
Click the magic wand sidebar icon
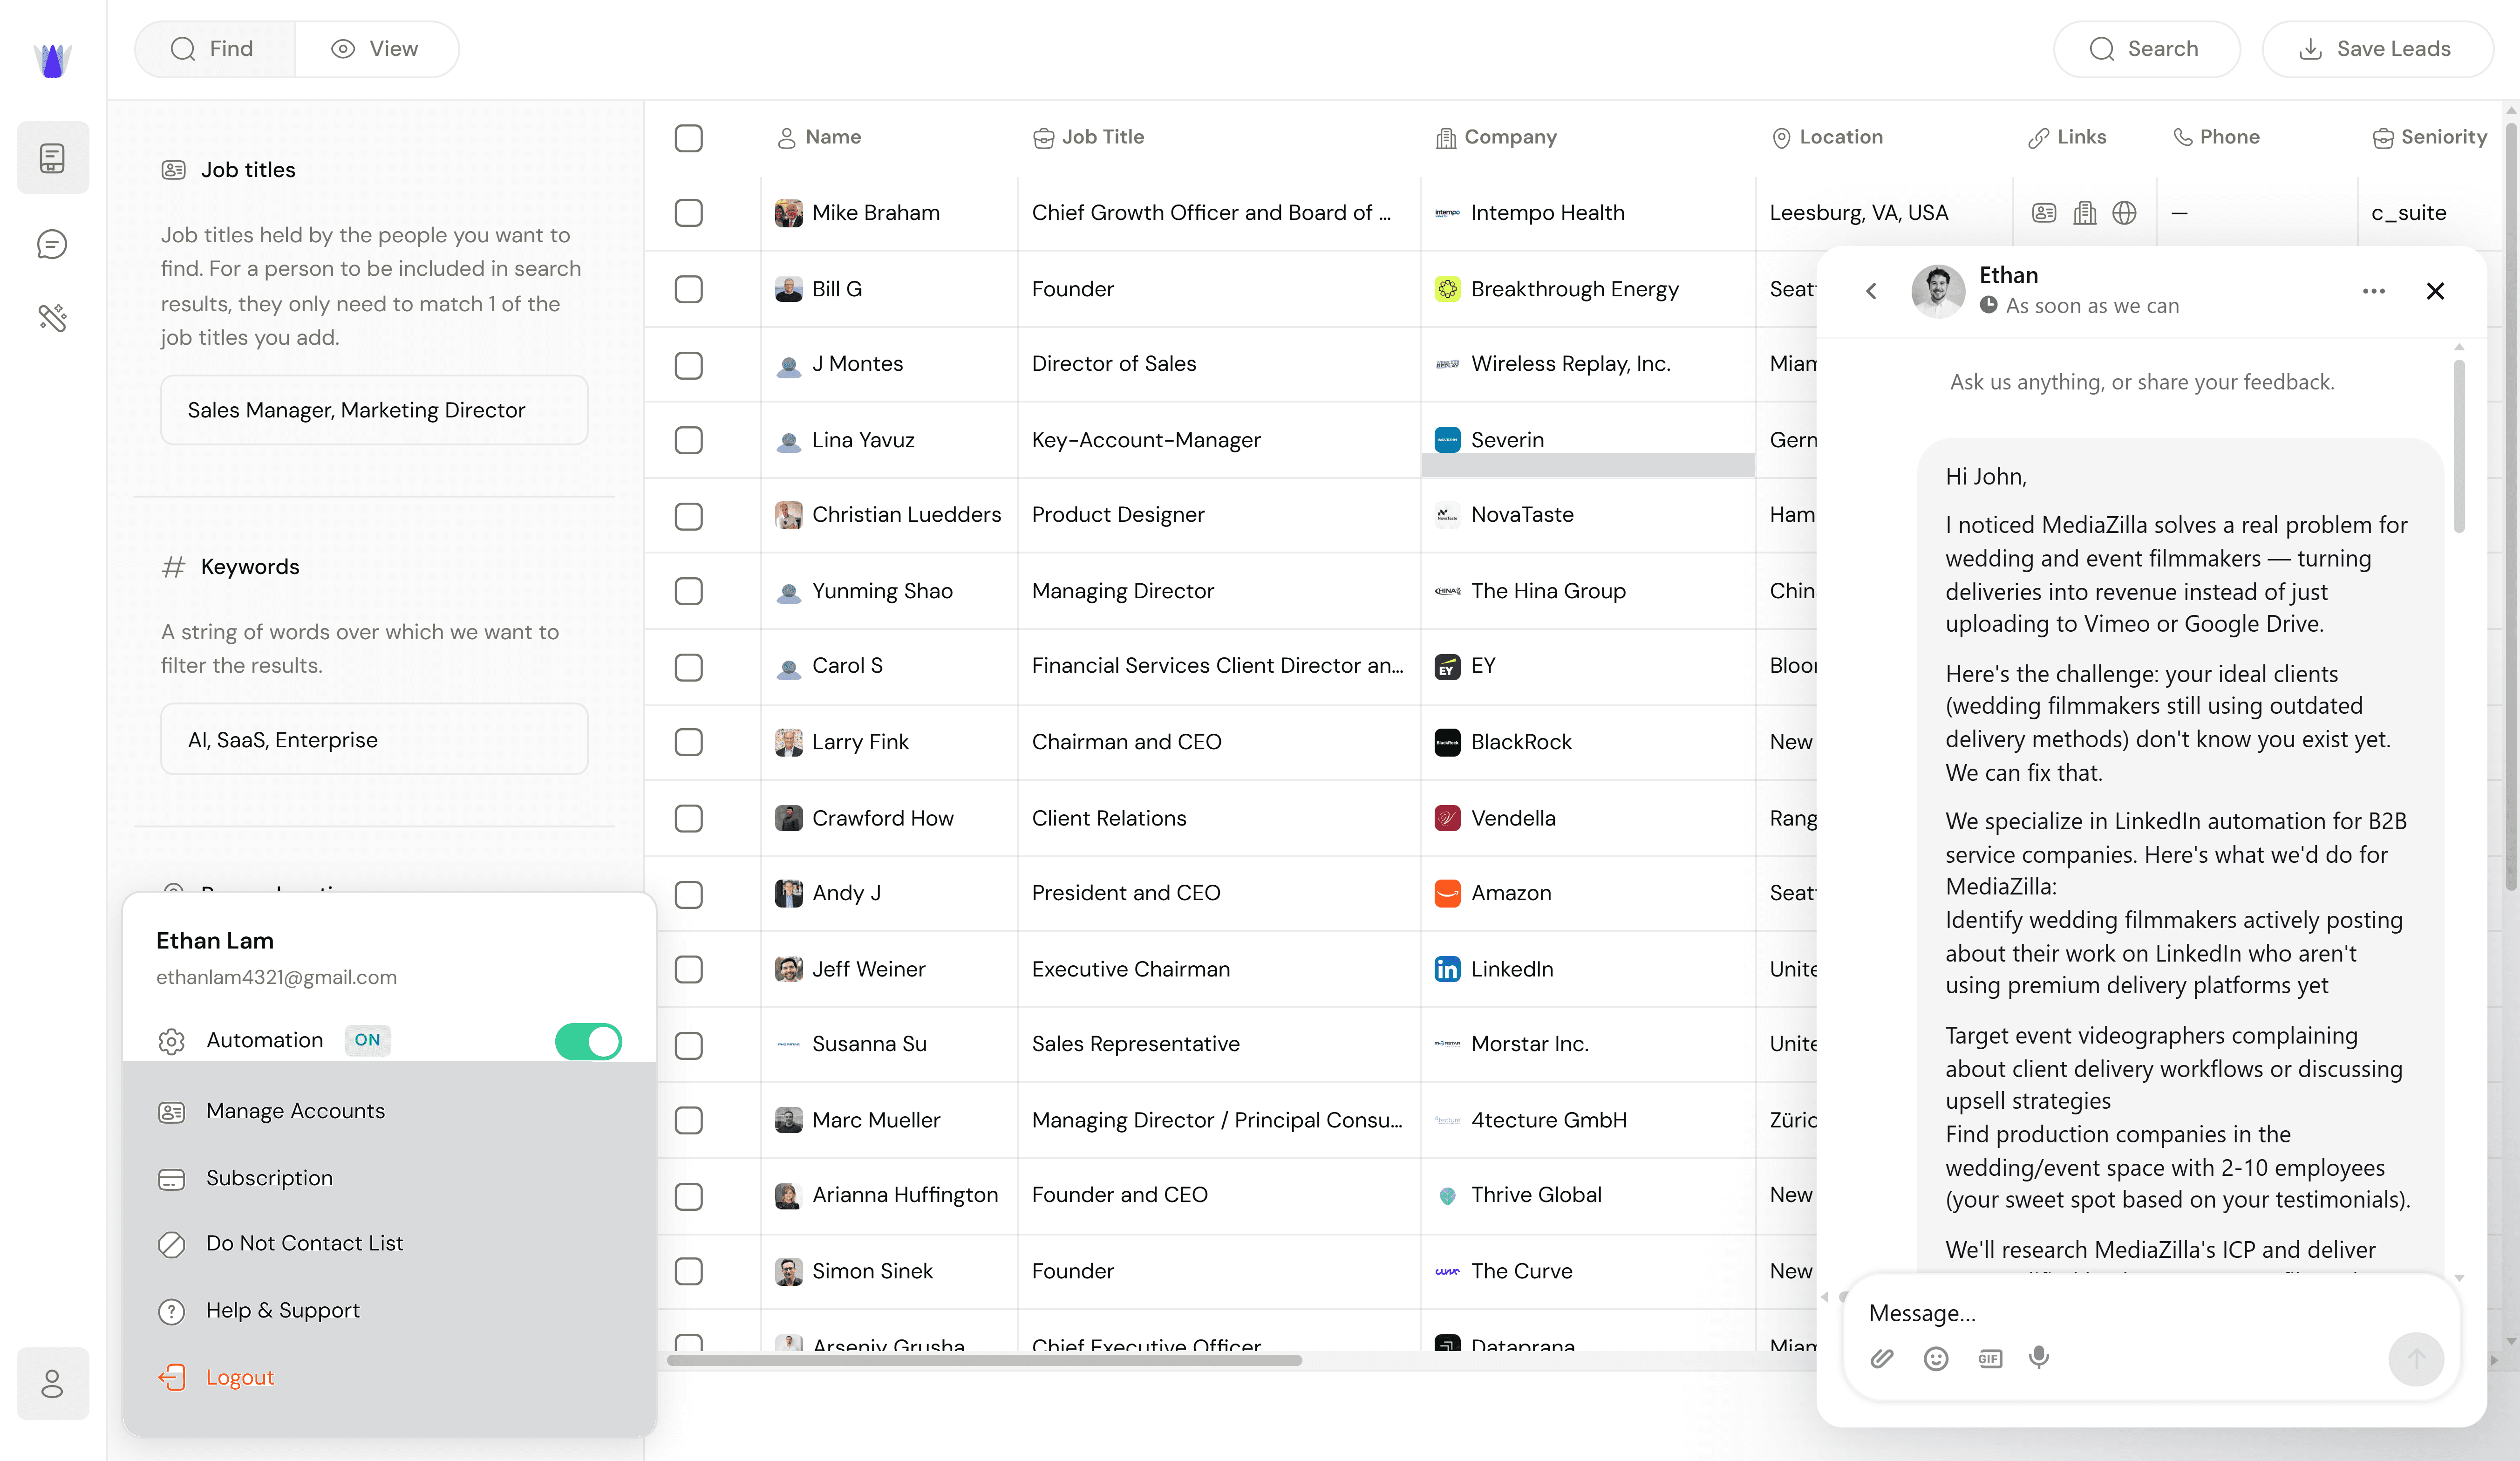pyautogui.click(x=52, y=318)
